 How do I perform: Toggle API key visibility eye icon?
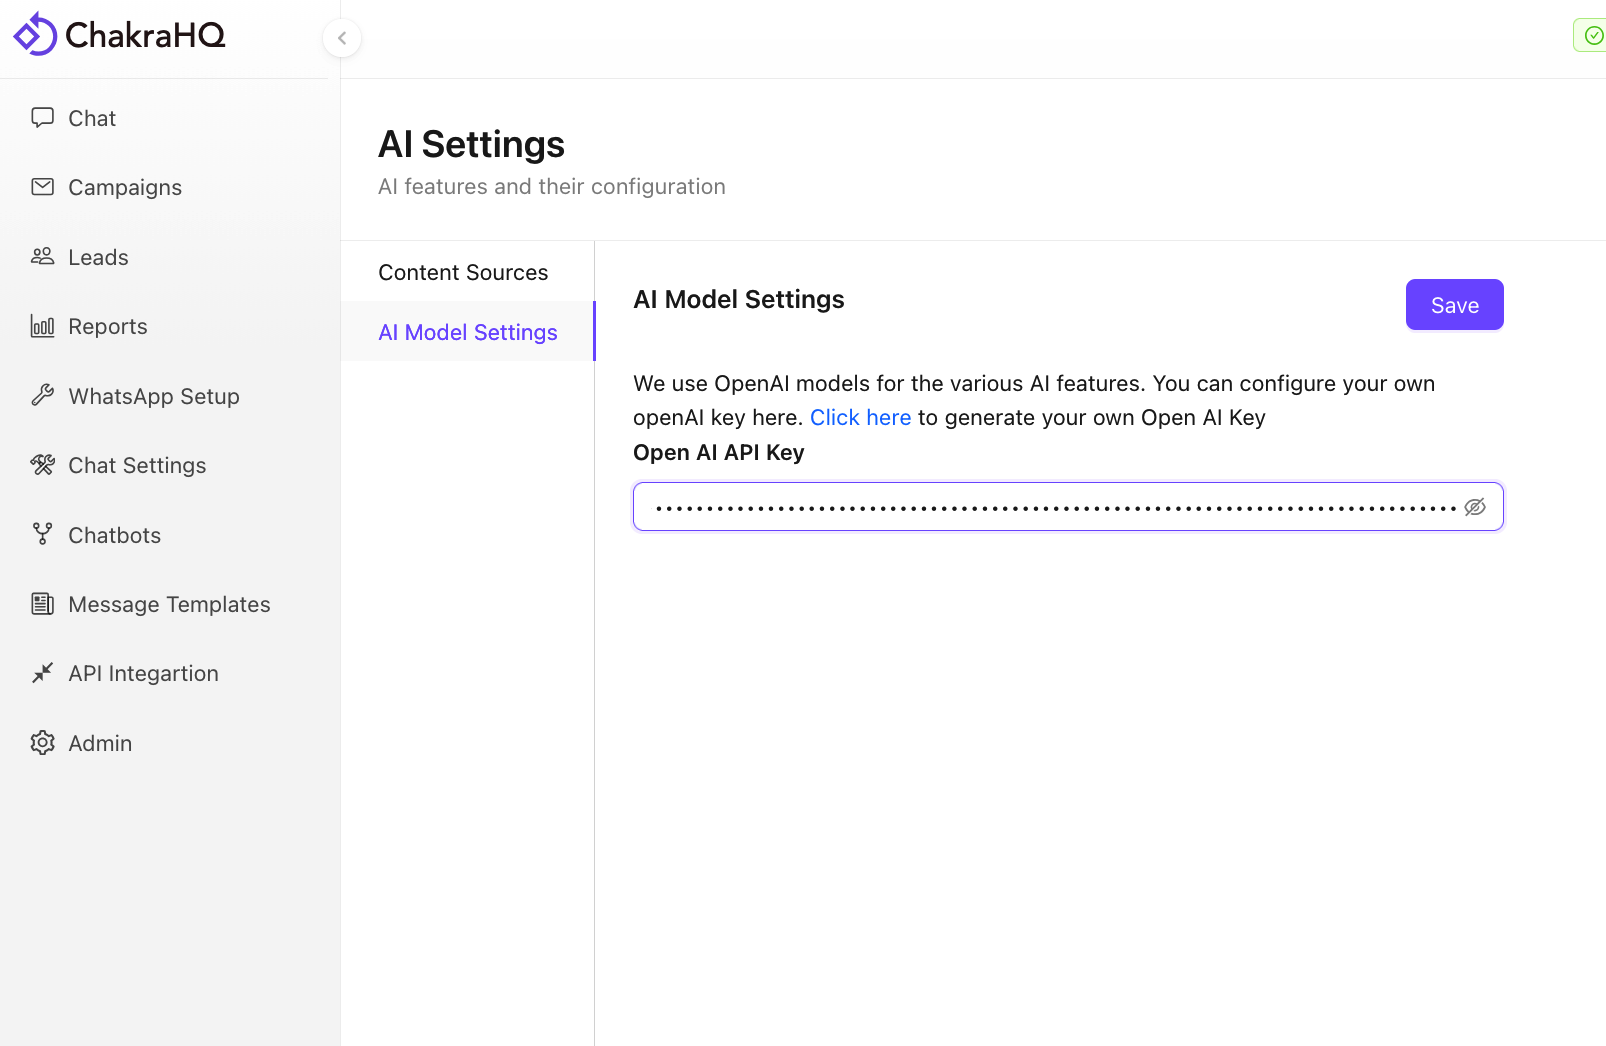coord(1475,507)
